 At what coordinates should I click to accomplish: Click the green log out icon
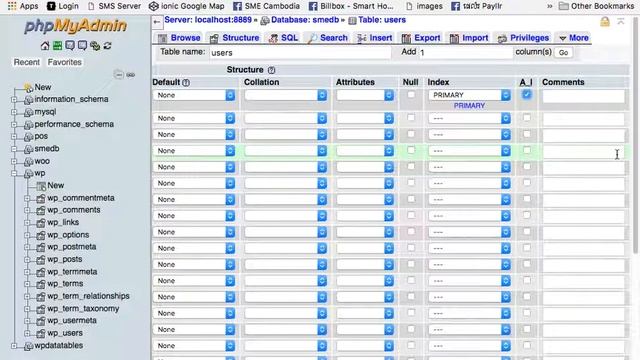click(58, 46)
